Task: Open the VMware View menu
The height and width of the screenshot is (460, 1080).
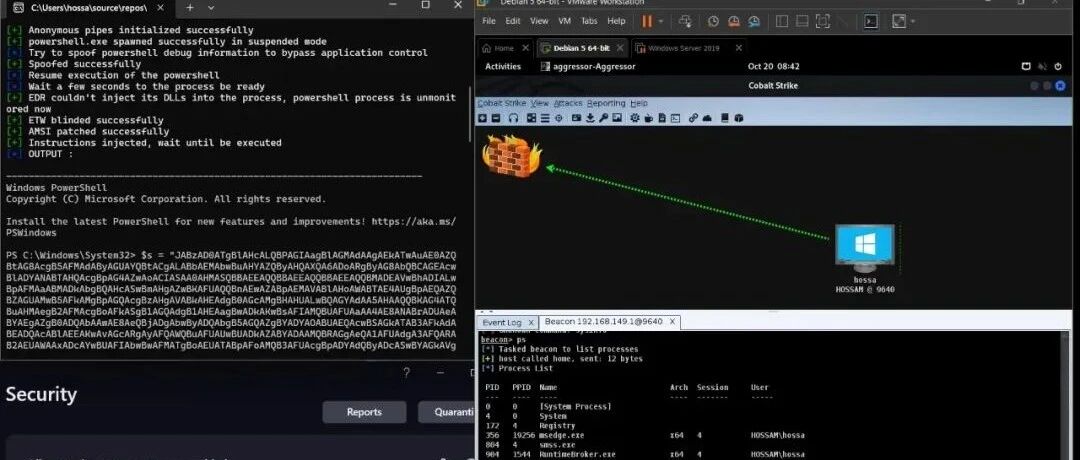Action: (x=539, y=21)
